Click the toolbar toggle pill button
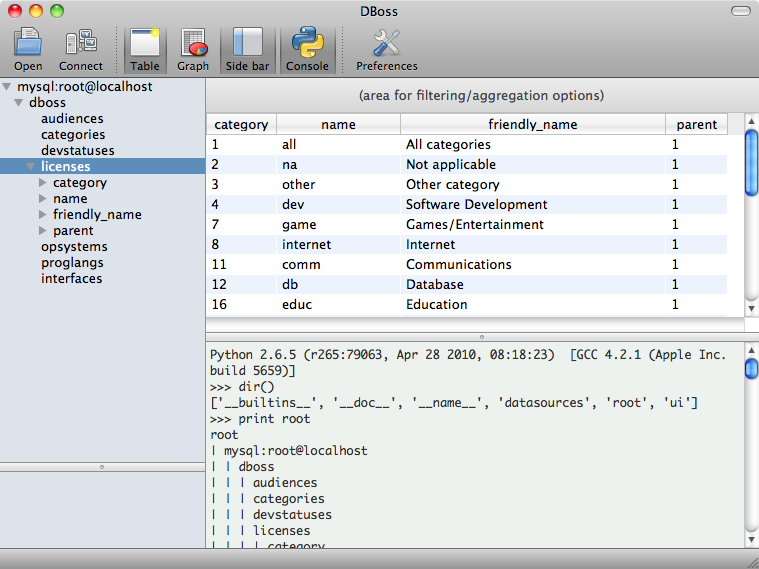The image size is (759, 569). pyautogui.click(x=741, y=11)
